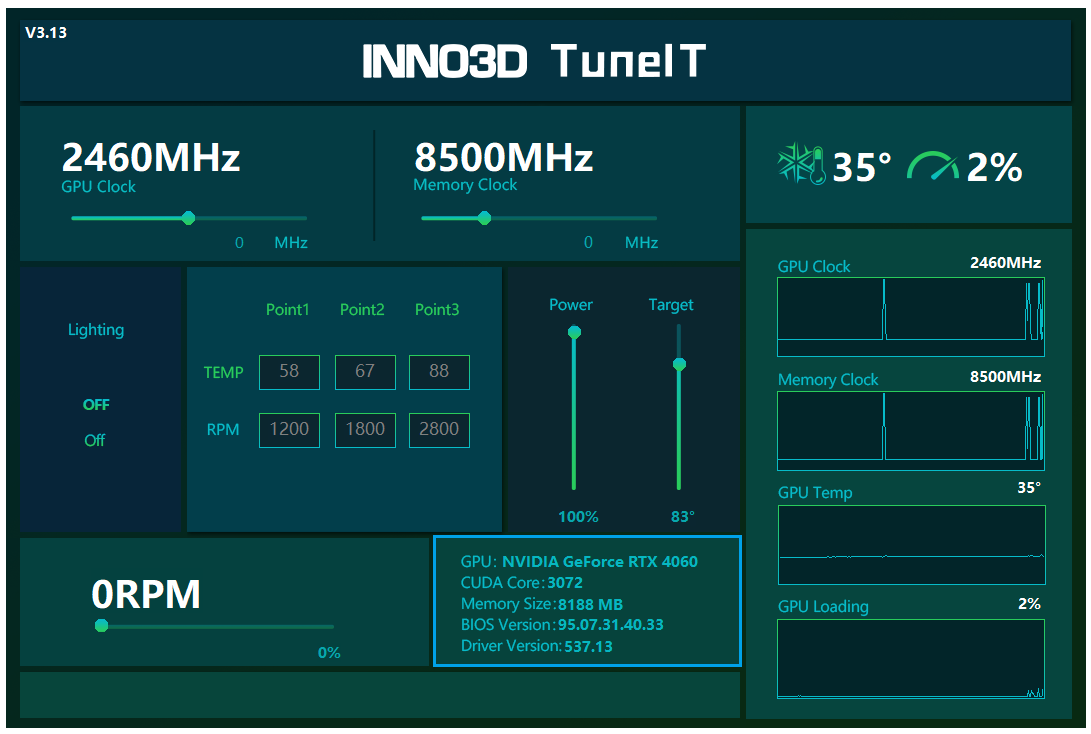Image resolution: width=1091 pixels, height=734 pixels.
Task: Click the 100% power value
Action: (x=578, y=517)
